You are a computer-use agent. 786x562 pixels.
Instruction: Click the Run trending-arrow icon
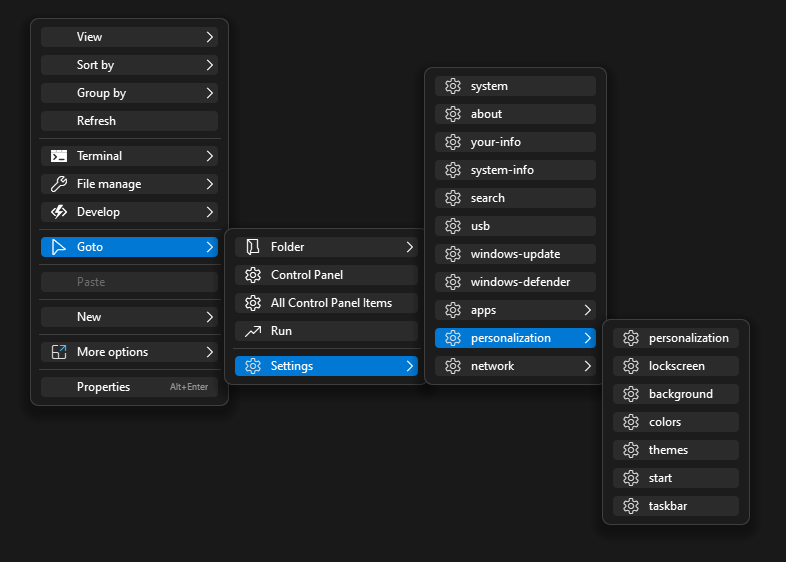253,331
